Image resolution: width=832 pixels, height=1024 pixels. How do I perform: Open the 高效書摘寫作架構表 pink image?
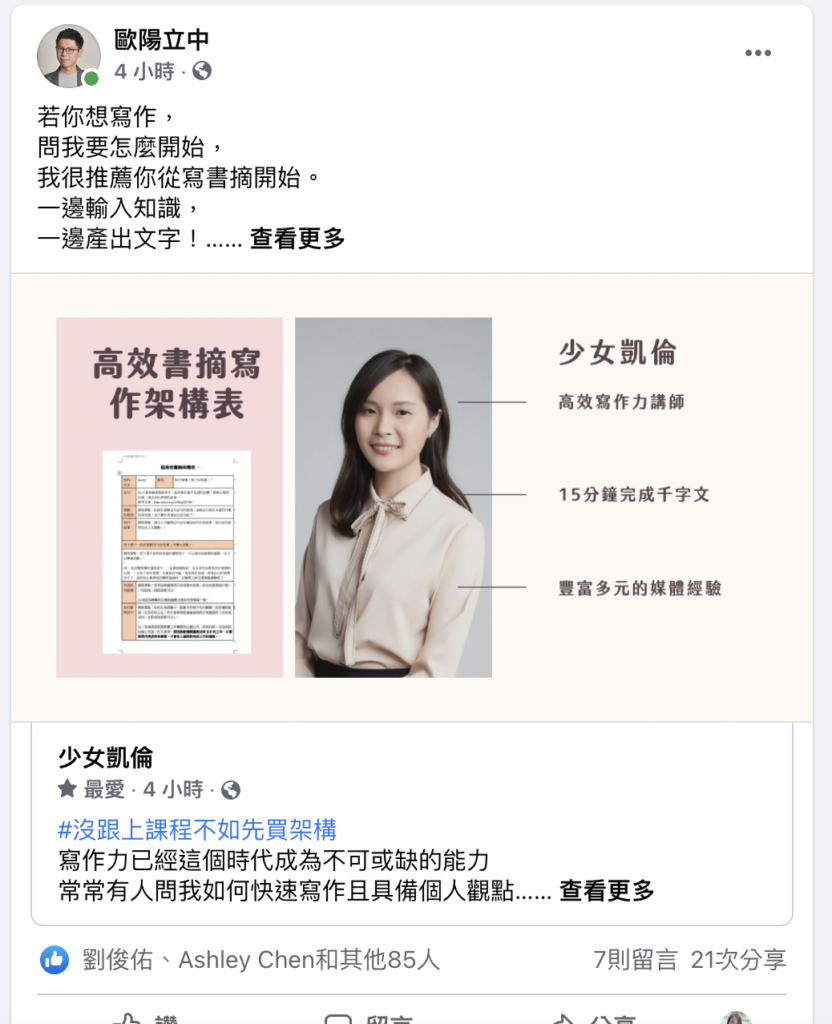click(170, 497)
